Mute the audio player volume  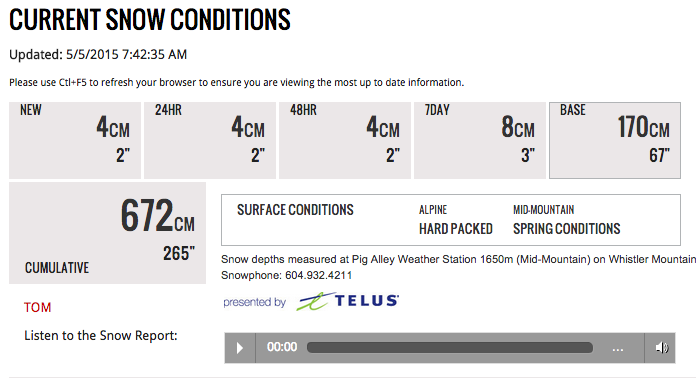click(x=661, y=347)
